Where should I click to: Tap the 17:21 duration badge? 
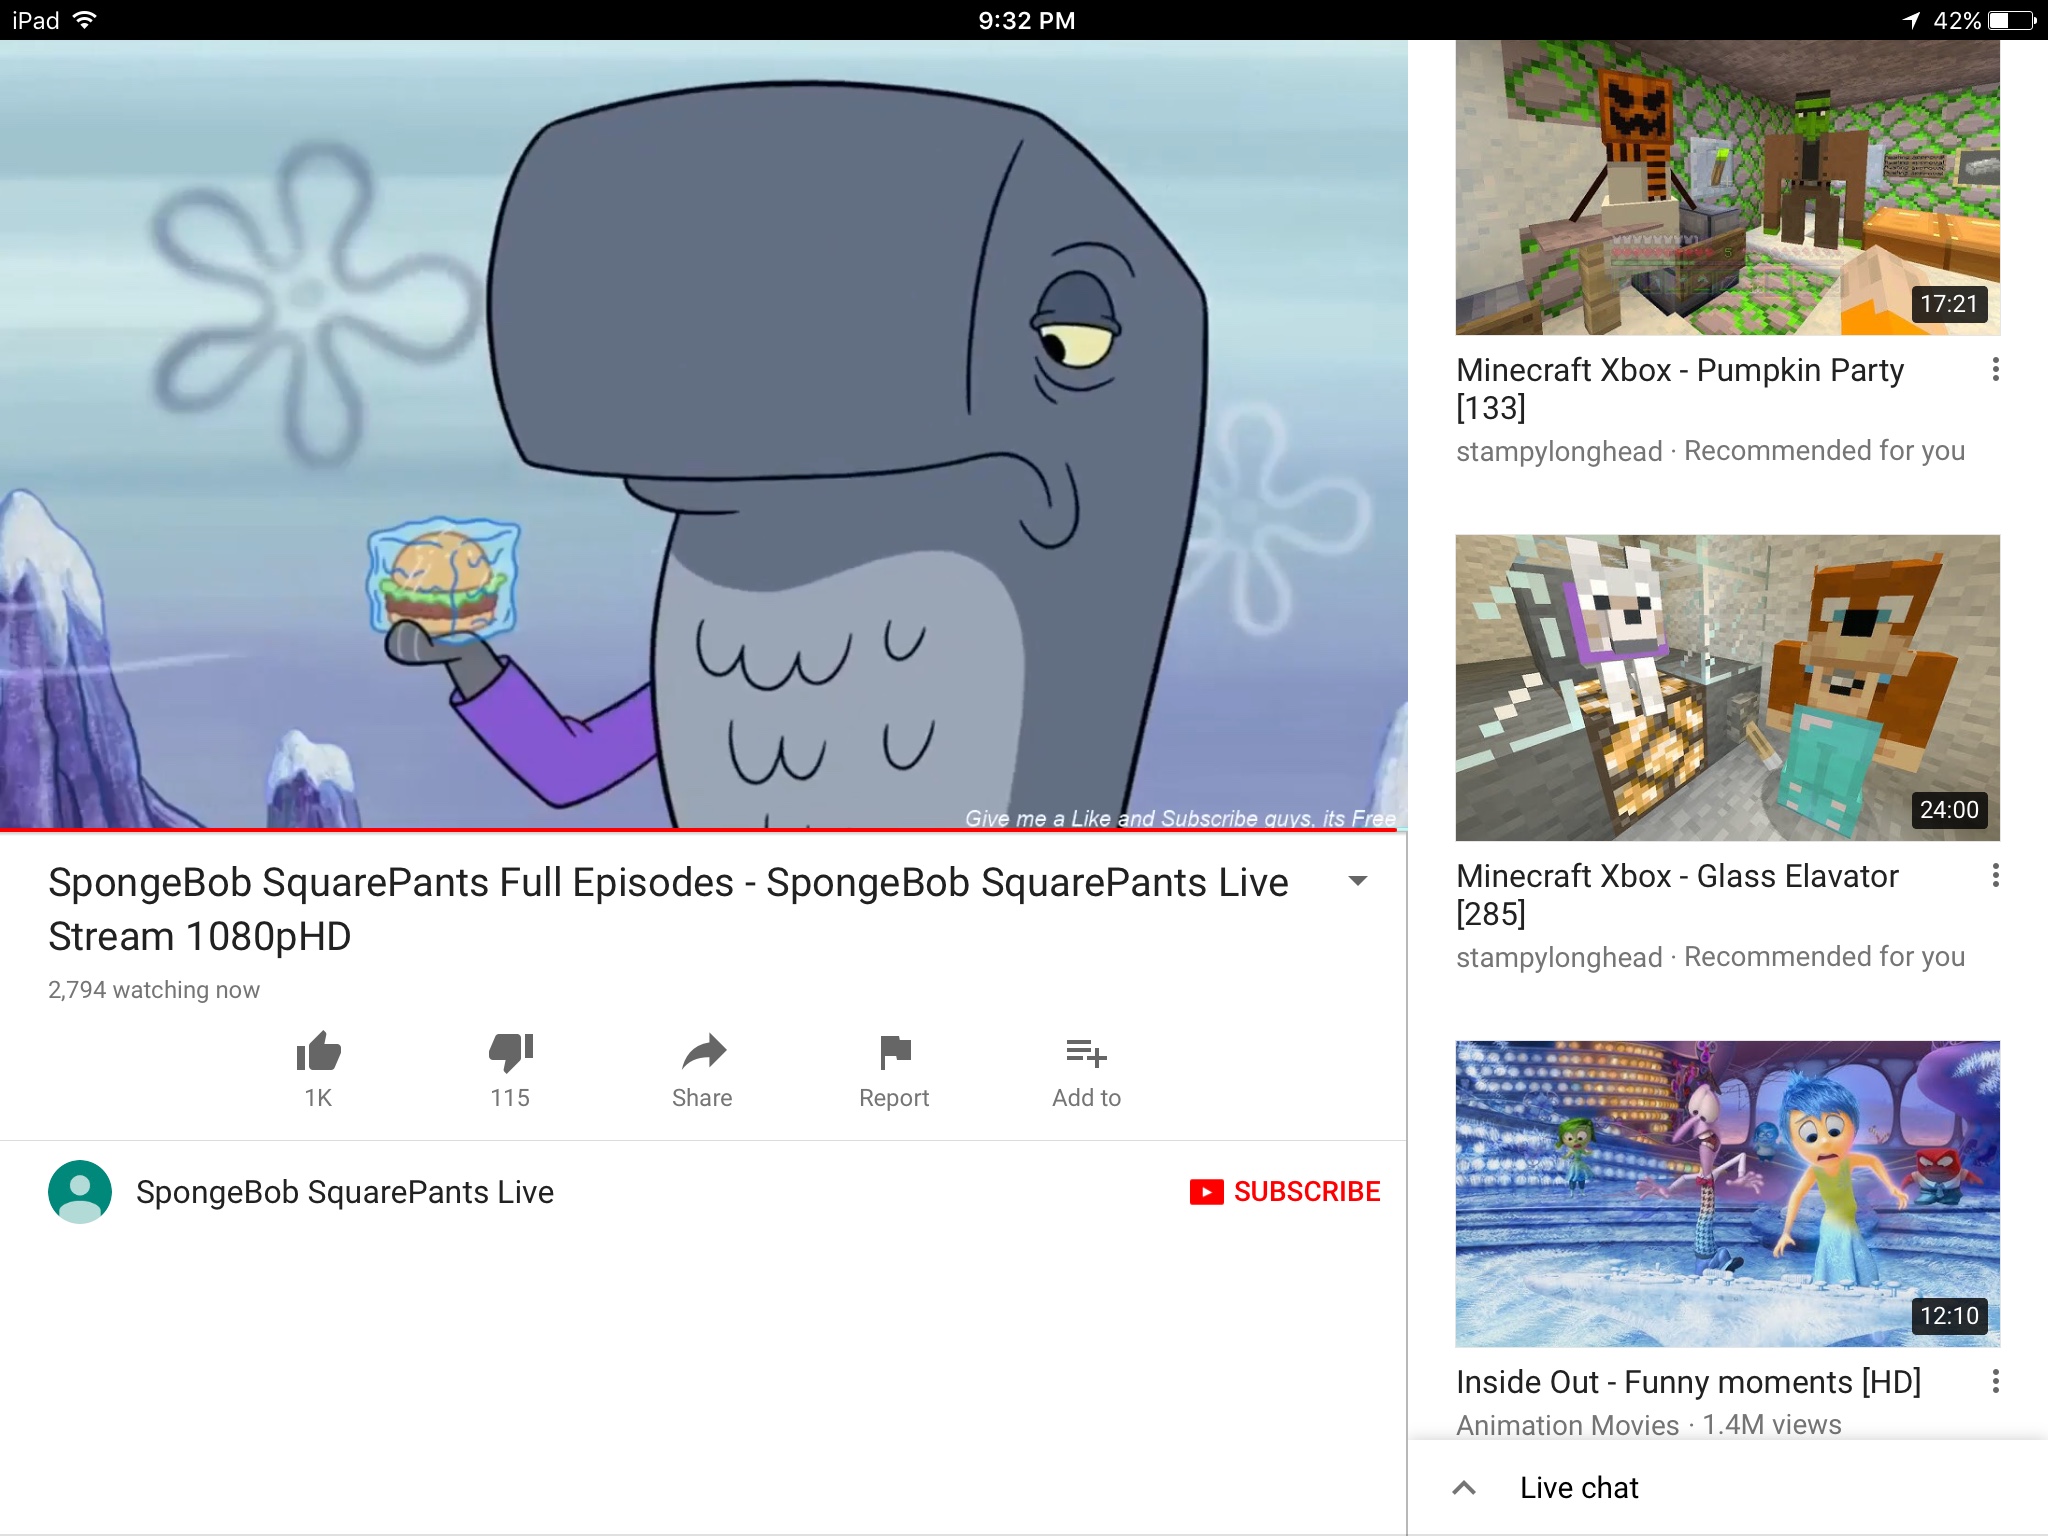[x=1949, y=304]
